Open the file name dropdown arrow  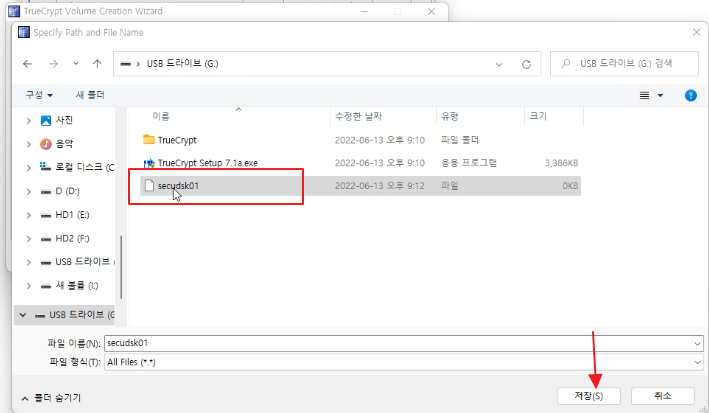tap(697, 344)
